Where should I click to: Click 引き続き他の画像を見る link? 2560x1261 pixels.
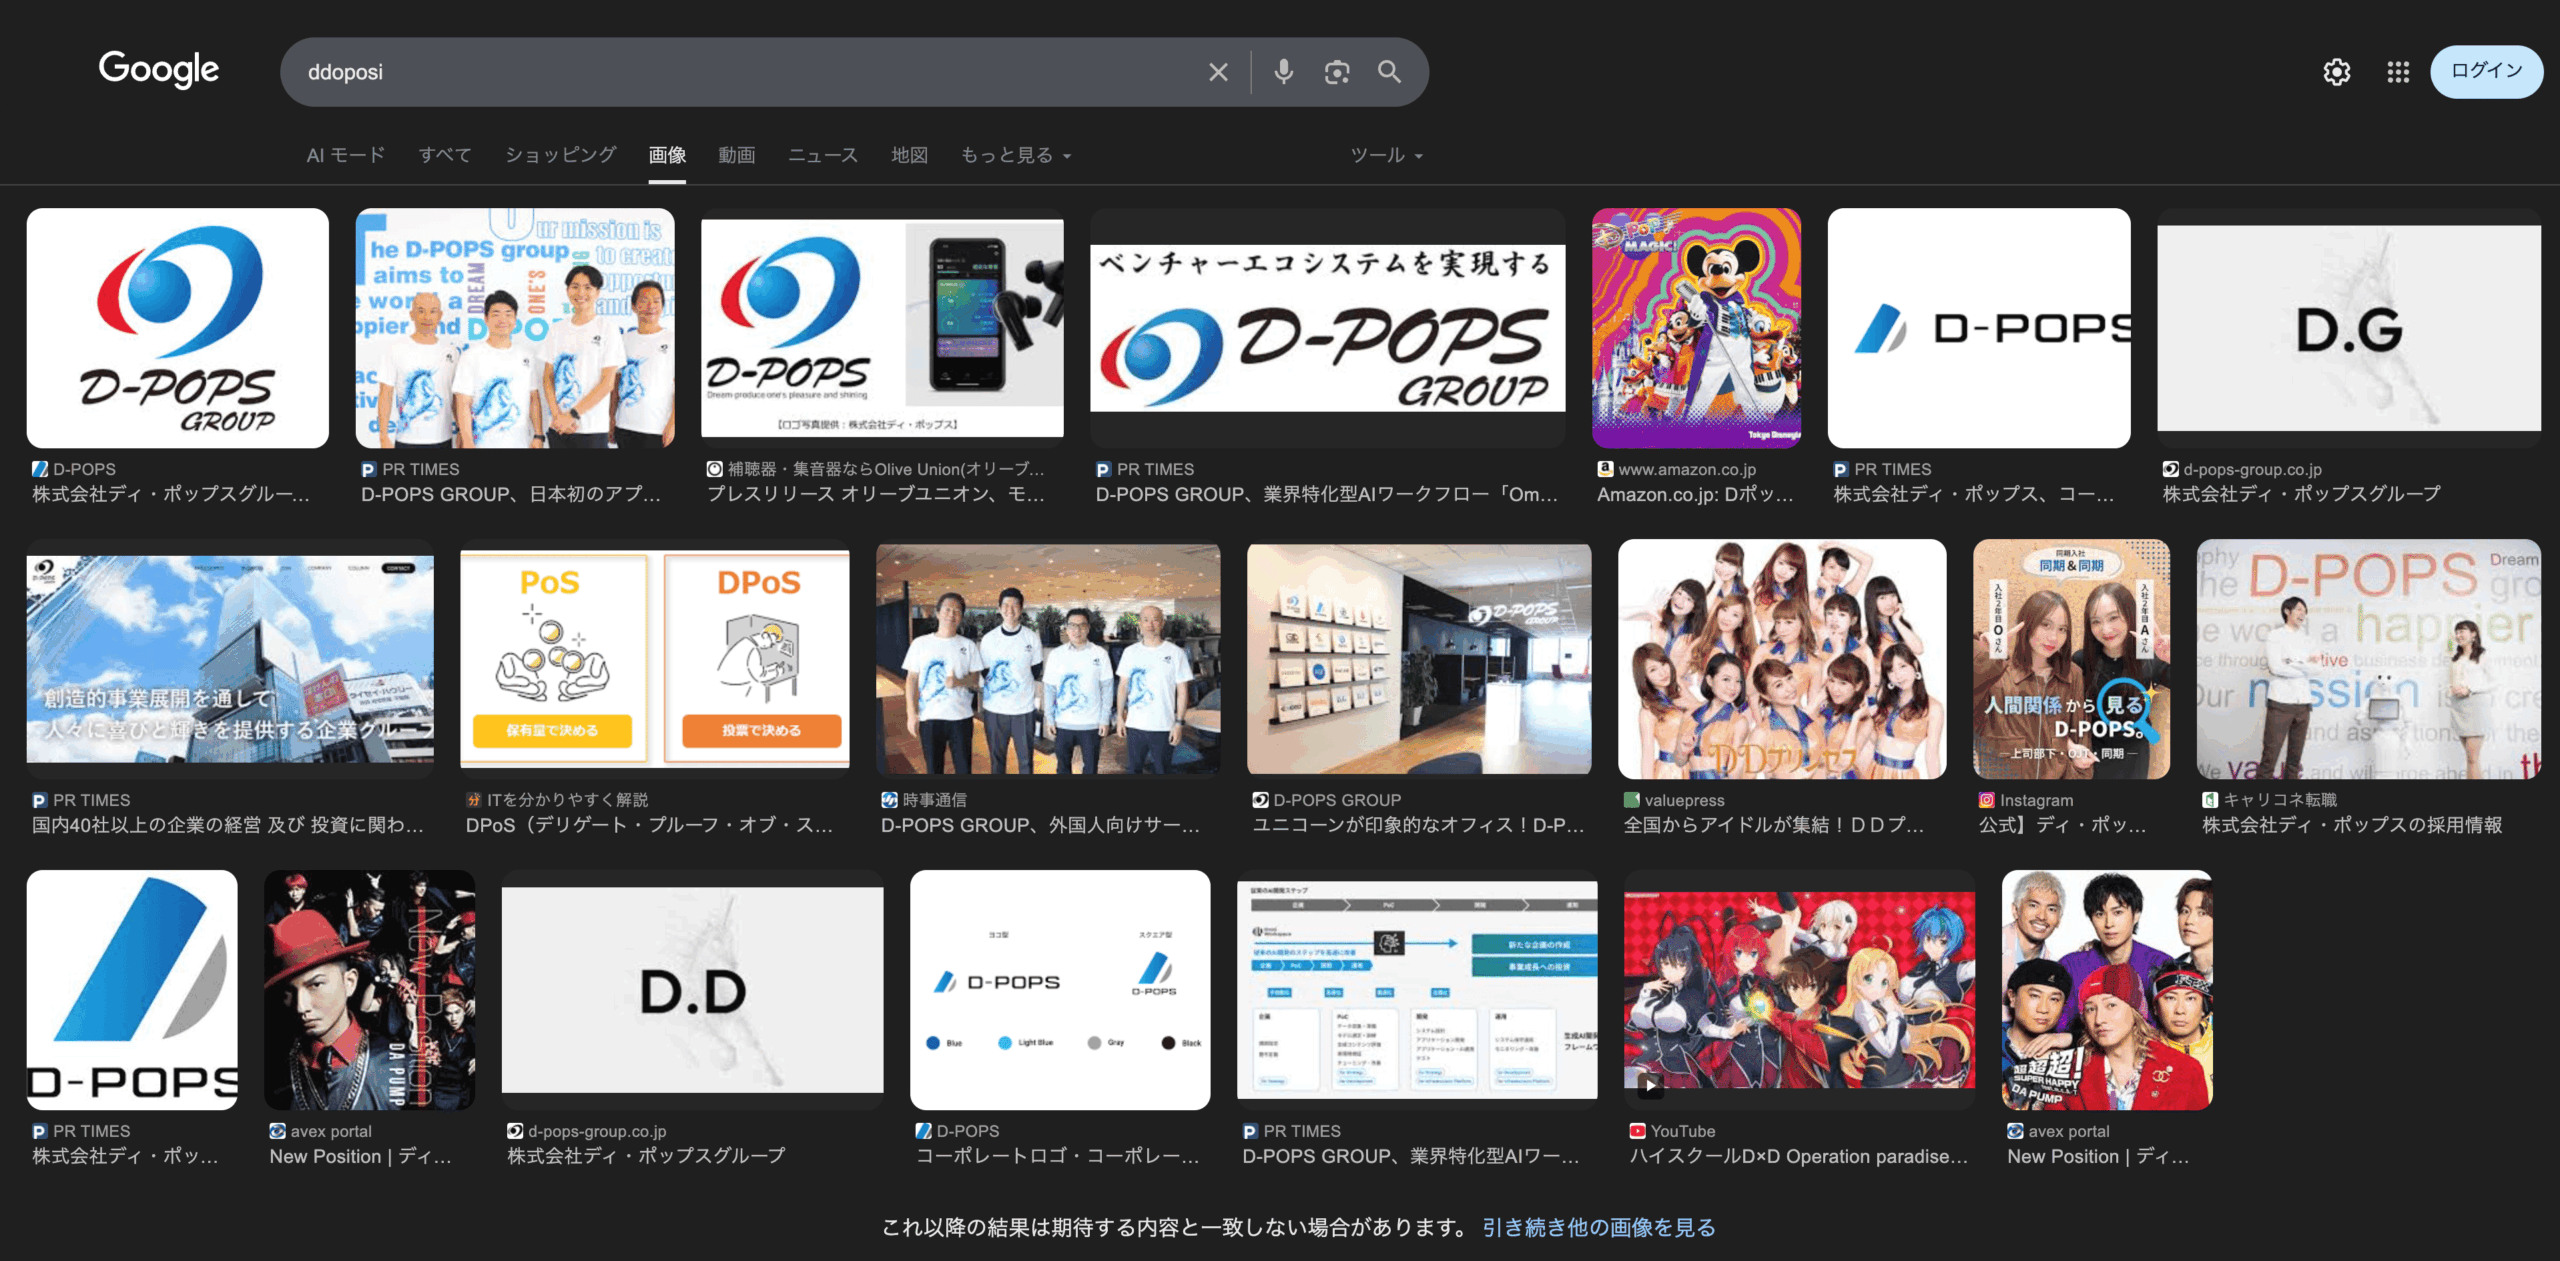pos(1598,1227)
